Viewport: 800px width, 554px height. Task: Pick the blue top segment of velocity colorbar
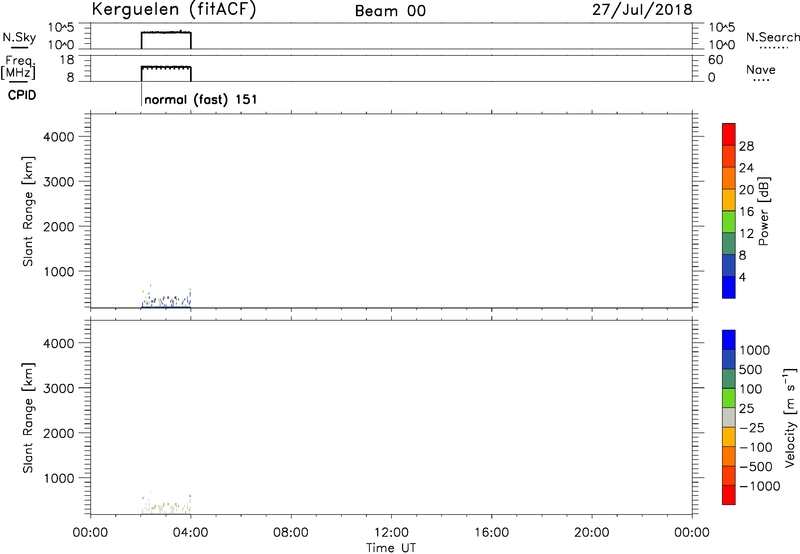729,340
